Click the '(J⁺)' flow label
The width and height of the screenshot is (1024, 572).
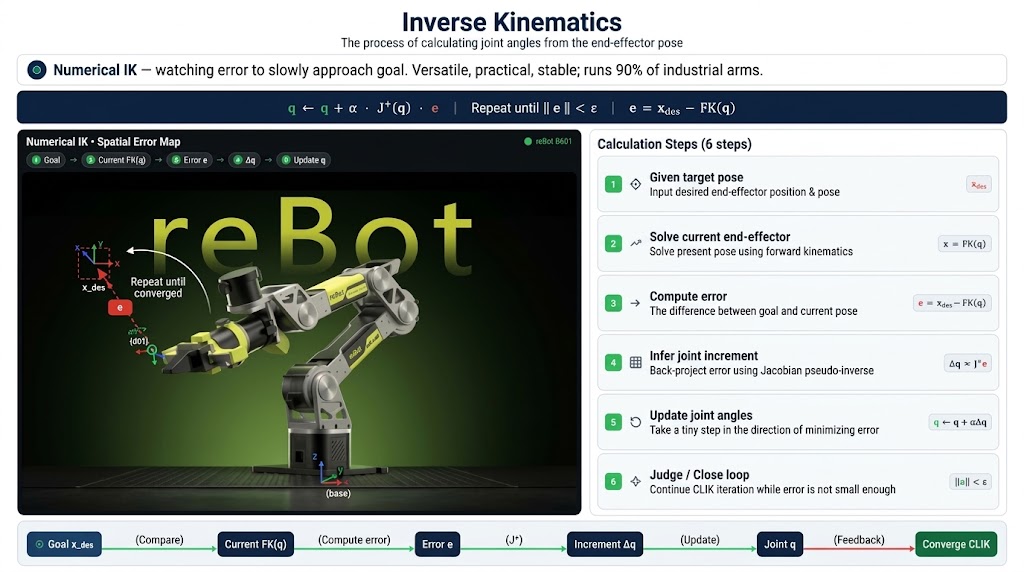(x=514, y=540)
